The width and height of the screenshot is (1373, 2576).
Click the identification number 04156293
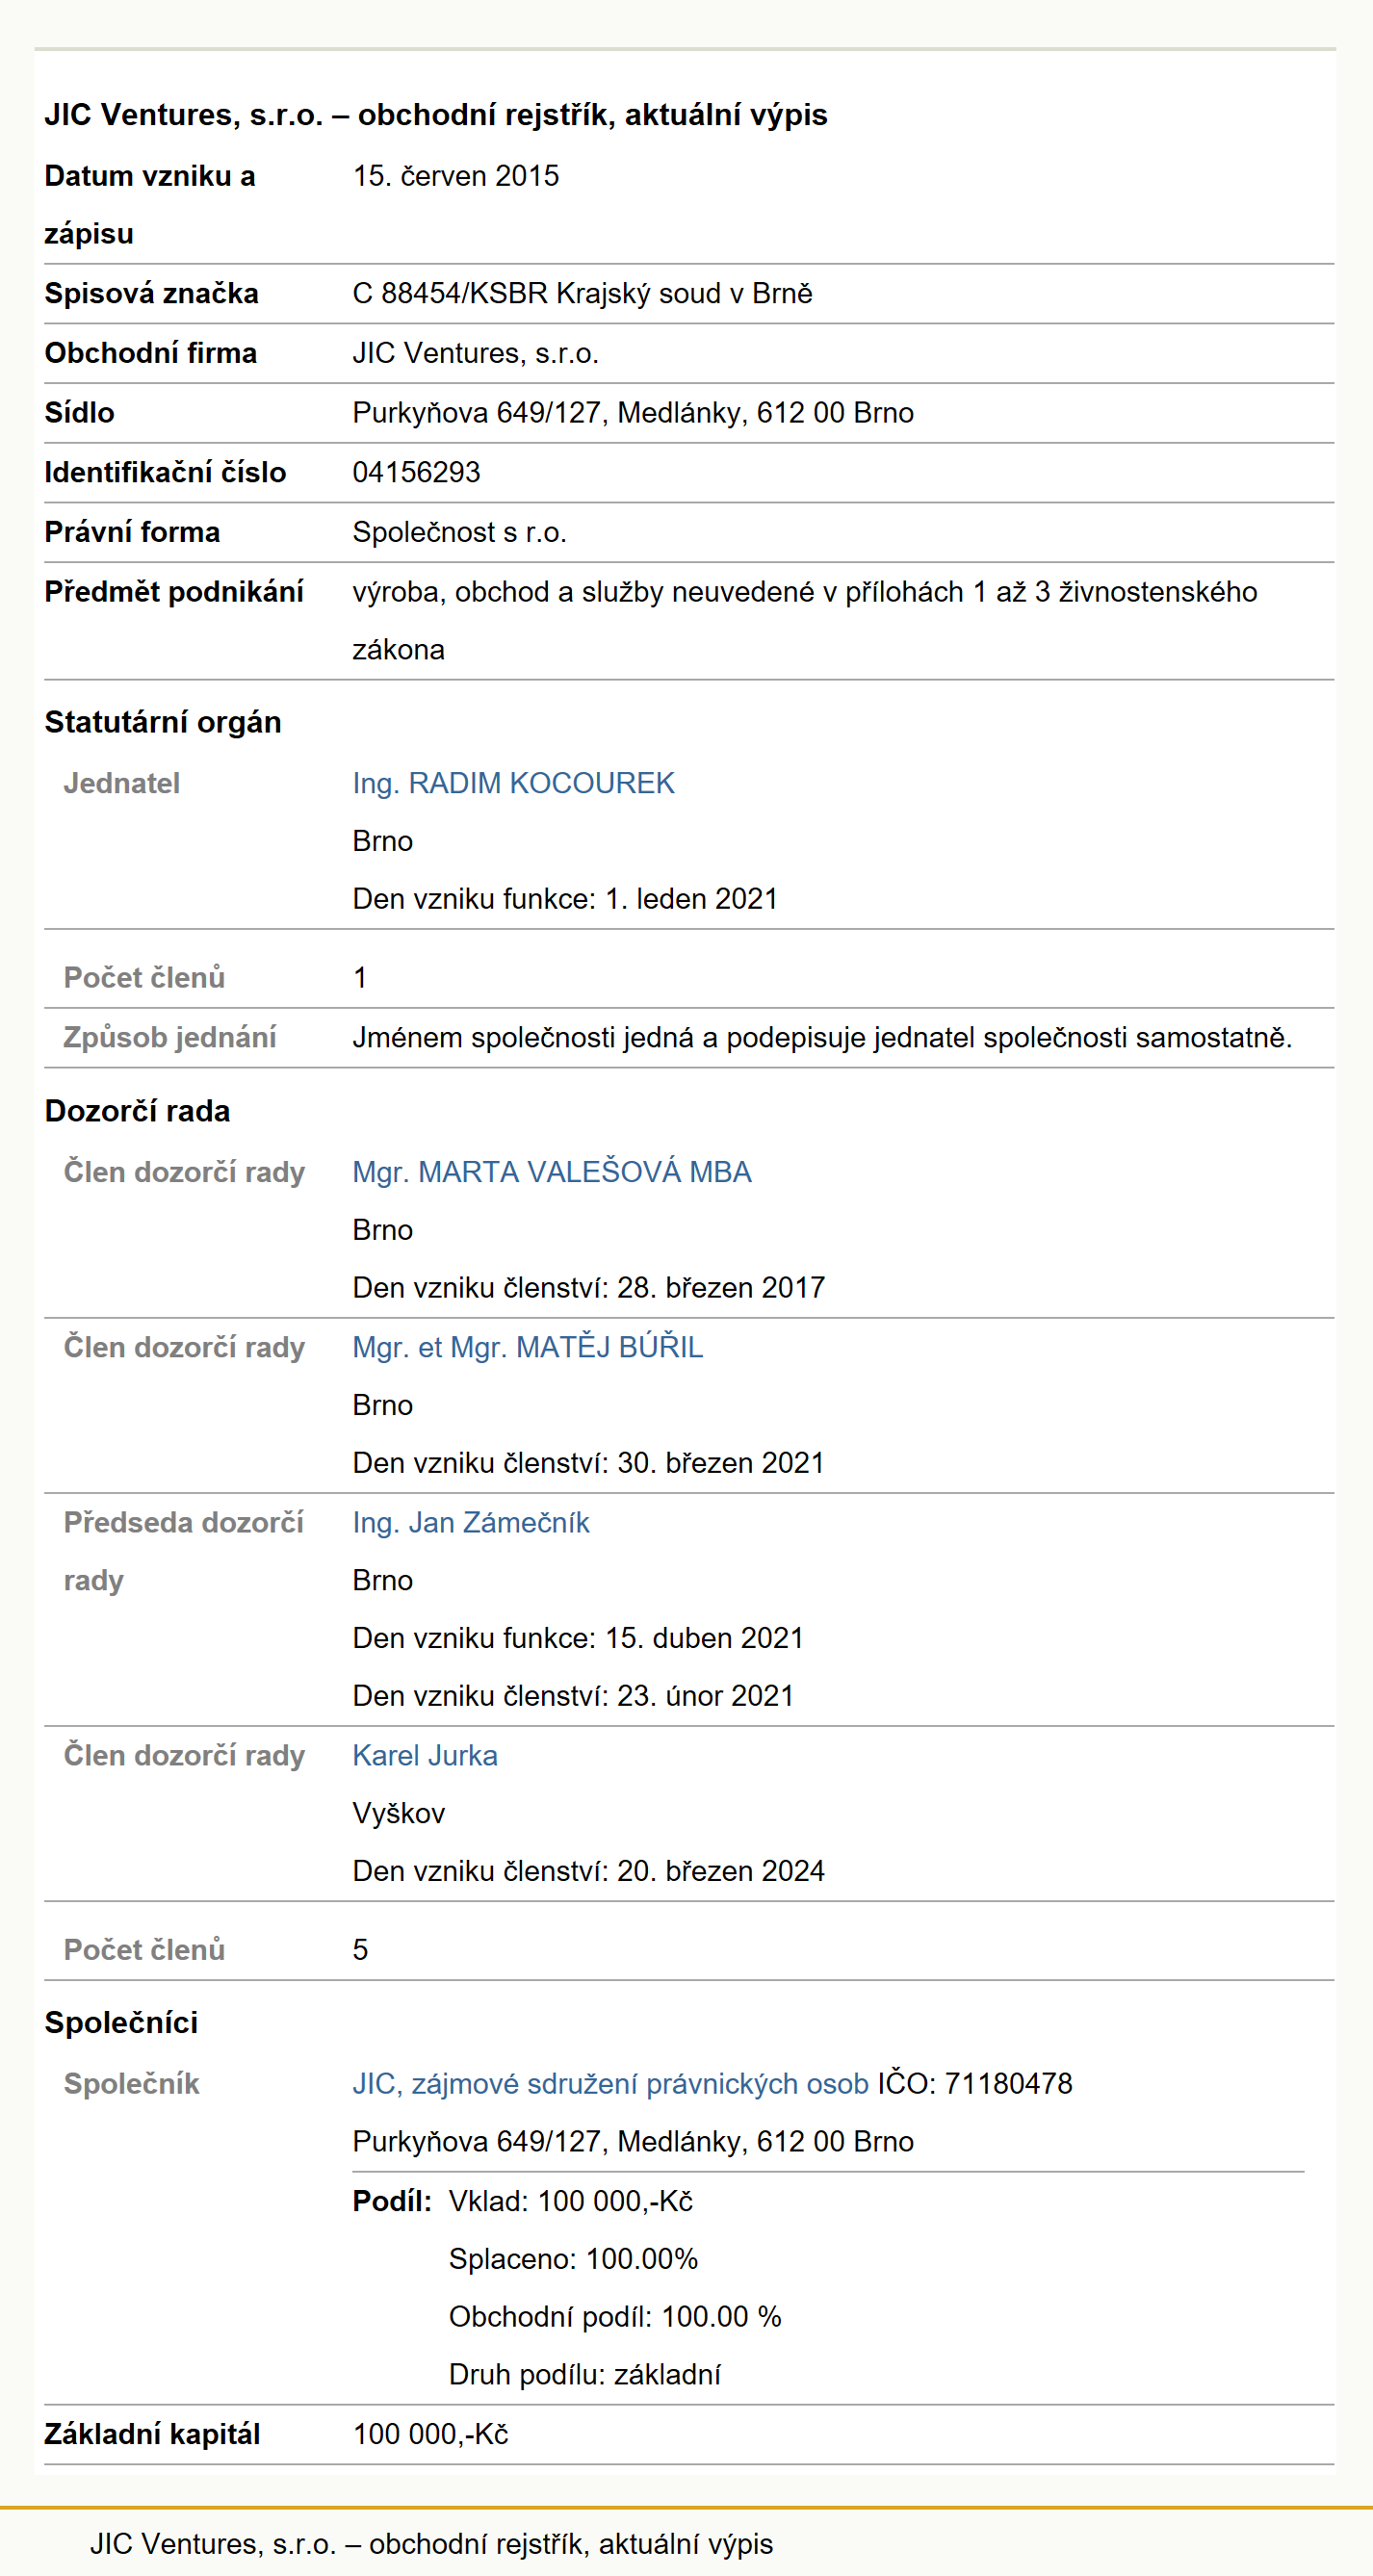pyautogui.click(x=416, y=472)
